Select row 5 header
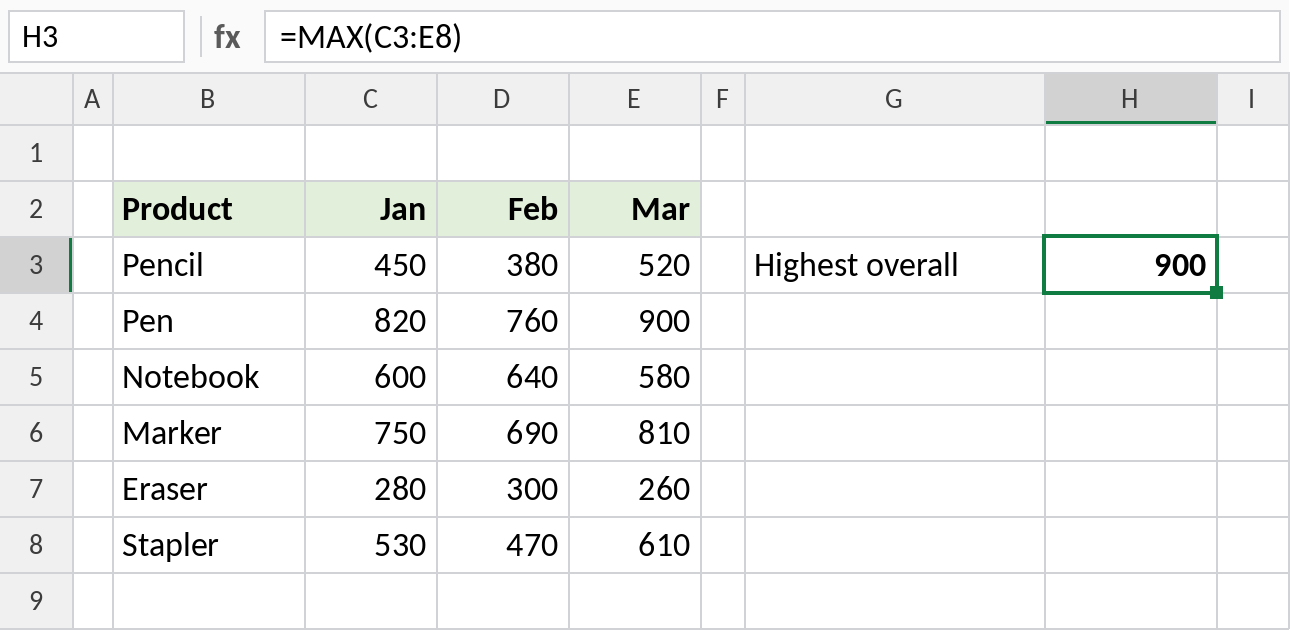The width and height of the screenshot is (1290, 630). click(36, 377)
